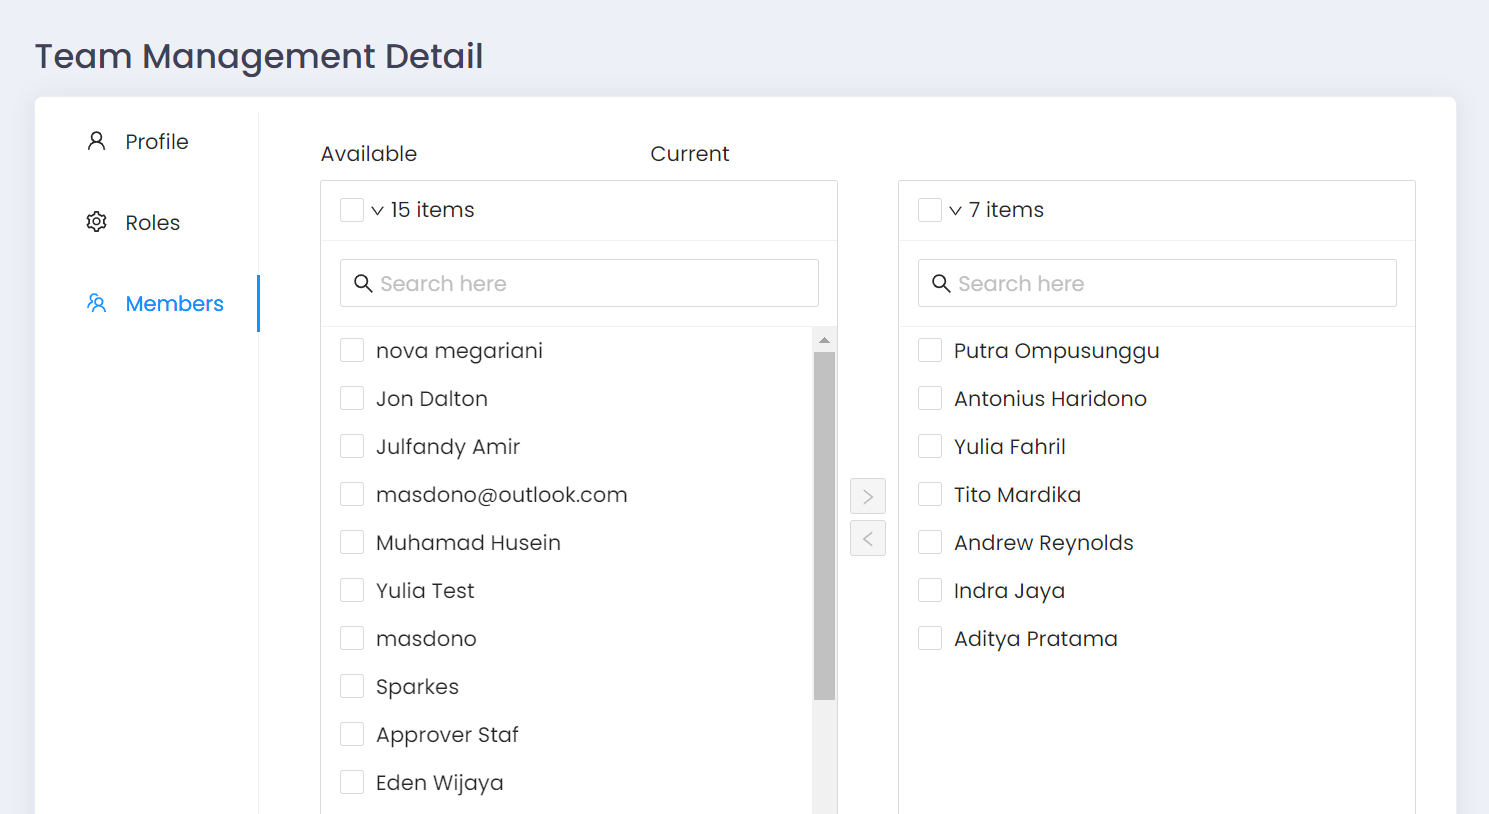
Task: Click the Available list scroll-up arrow
Action: [824, 340]
